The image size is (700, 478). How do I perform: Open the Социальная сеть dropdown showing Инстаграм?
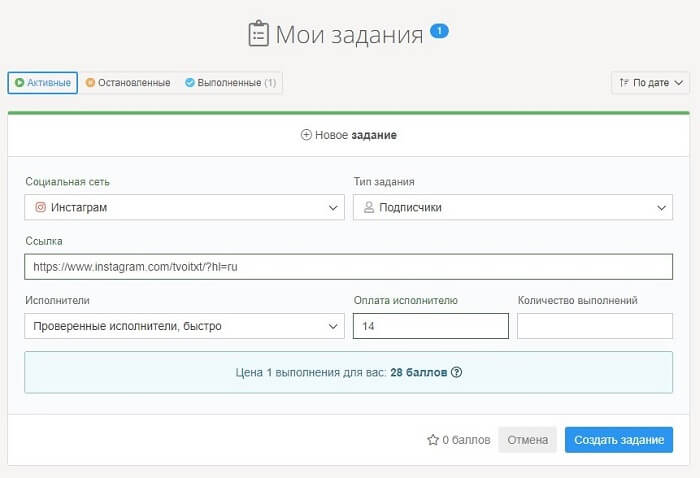[184, 207]
